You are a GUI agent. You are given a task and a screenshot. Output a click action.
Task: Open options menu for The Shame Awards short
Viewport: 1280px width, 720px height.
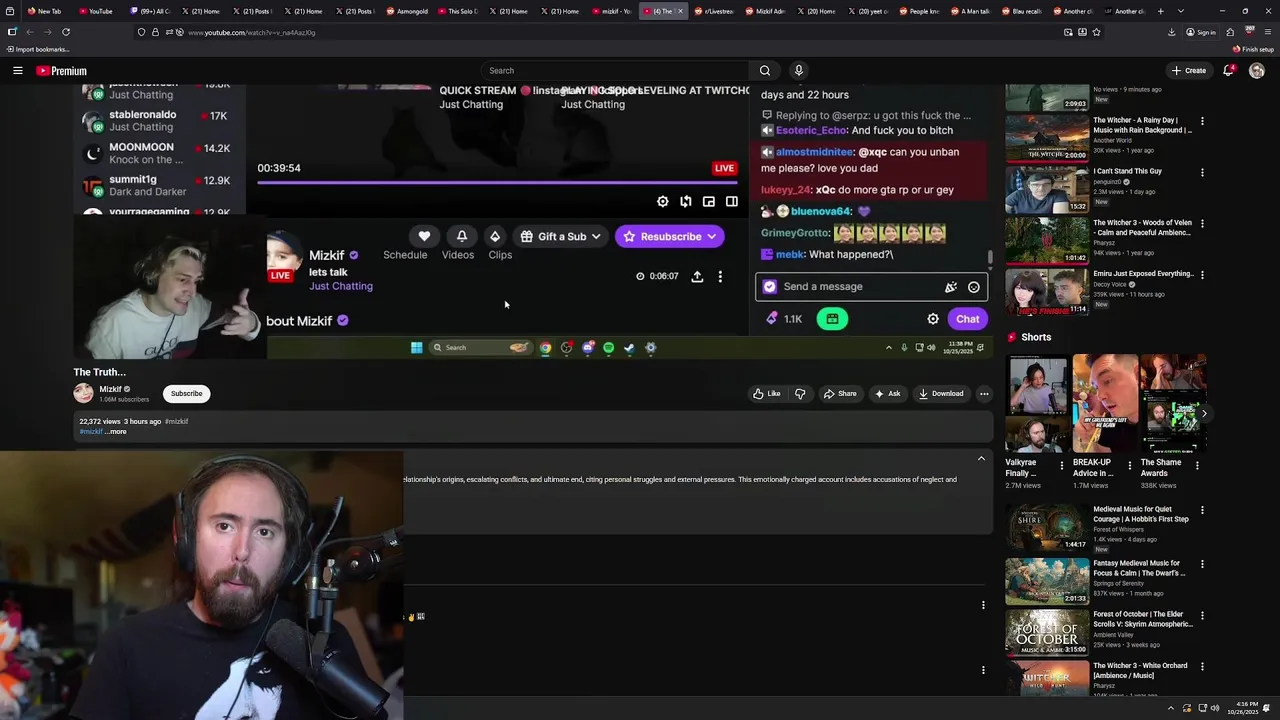click(x=1197, y=466)
